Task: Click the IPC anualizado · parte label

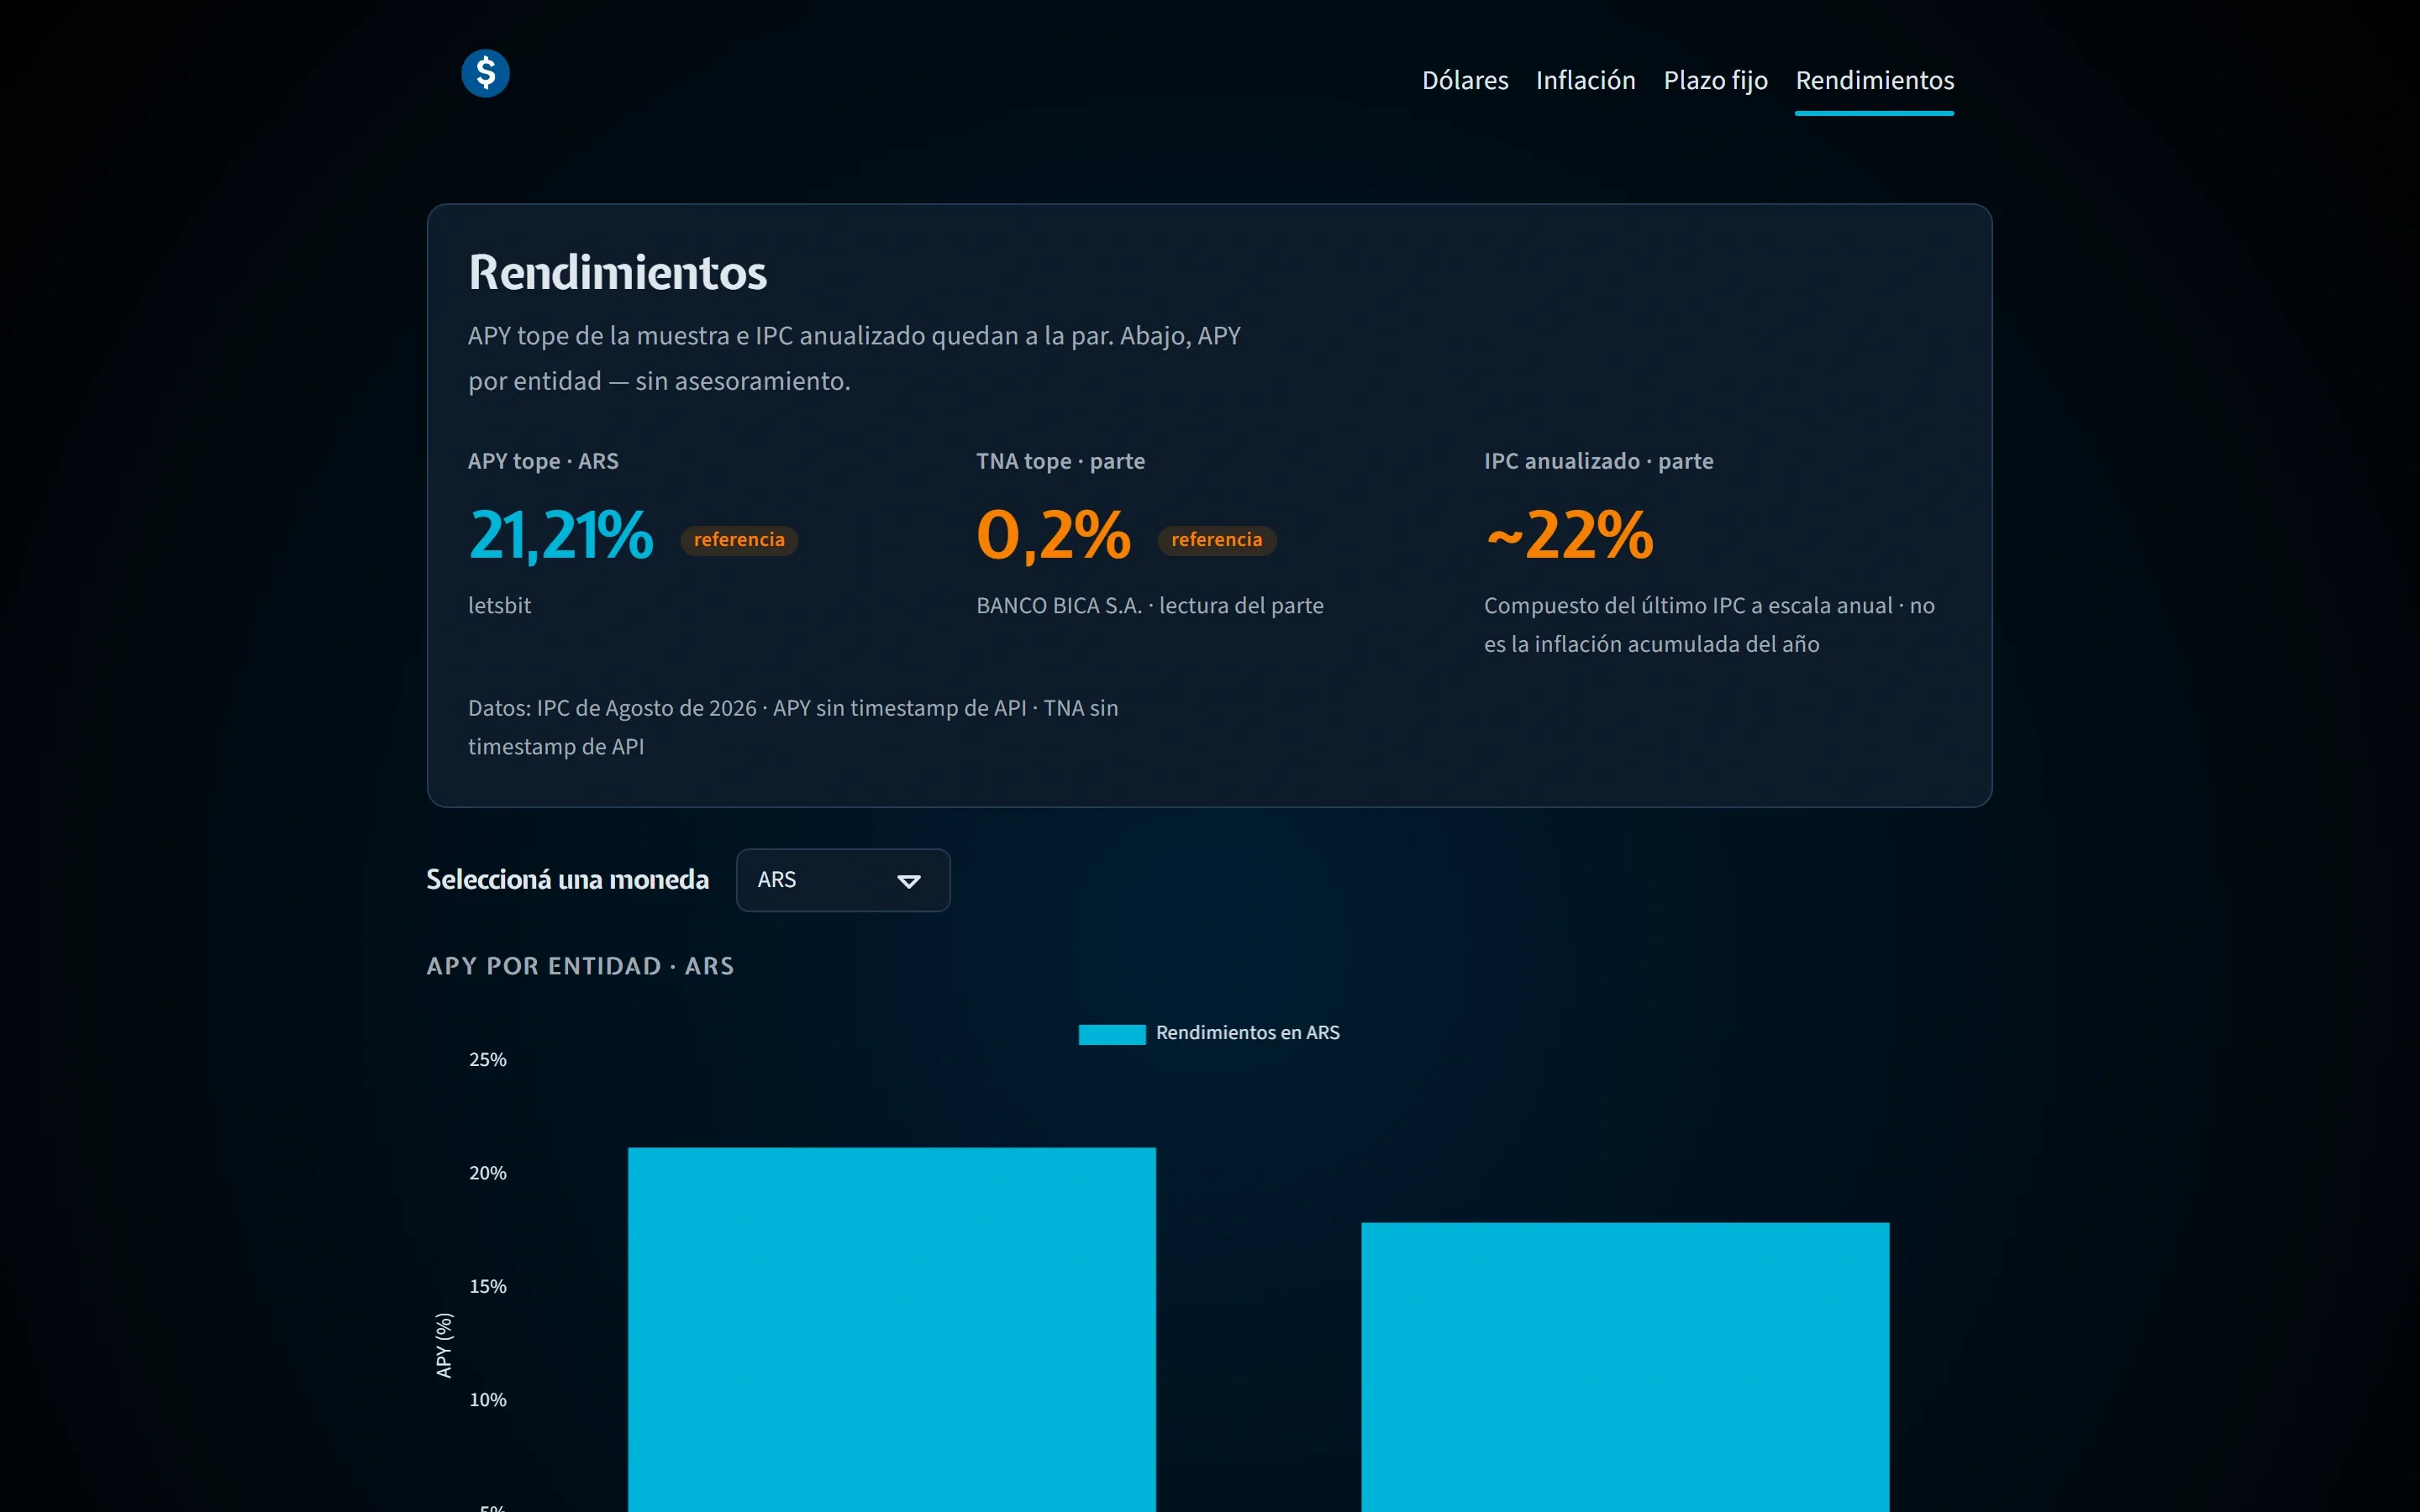Action: (1598, 461)
